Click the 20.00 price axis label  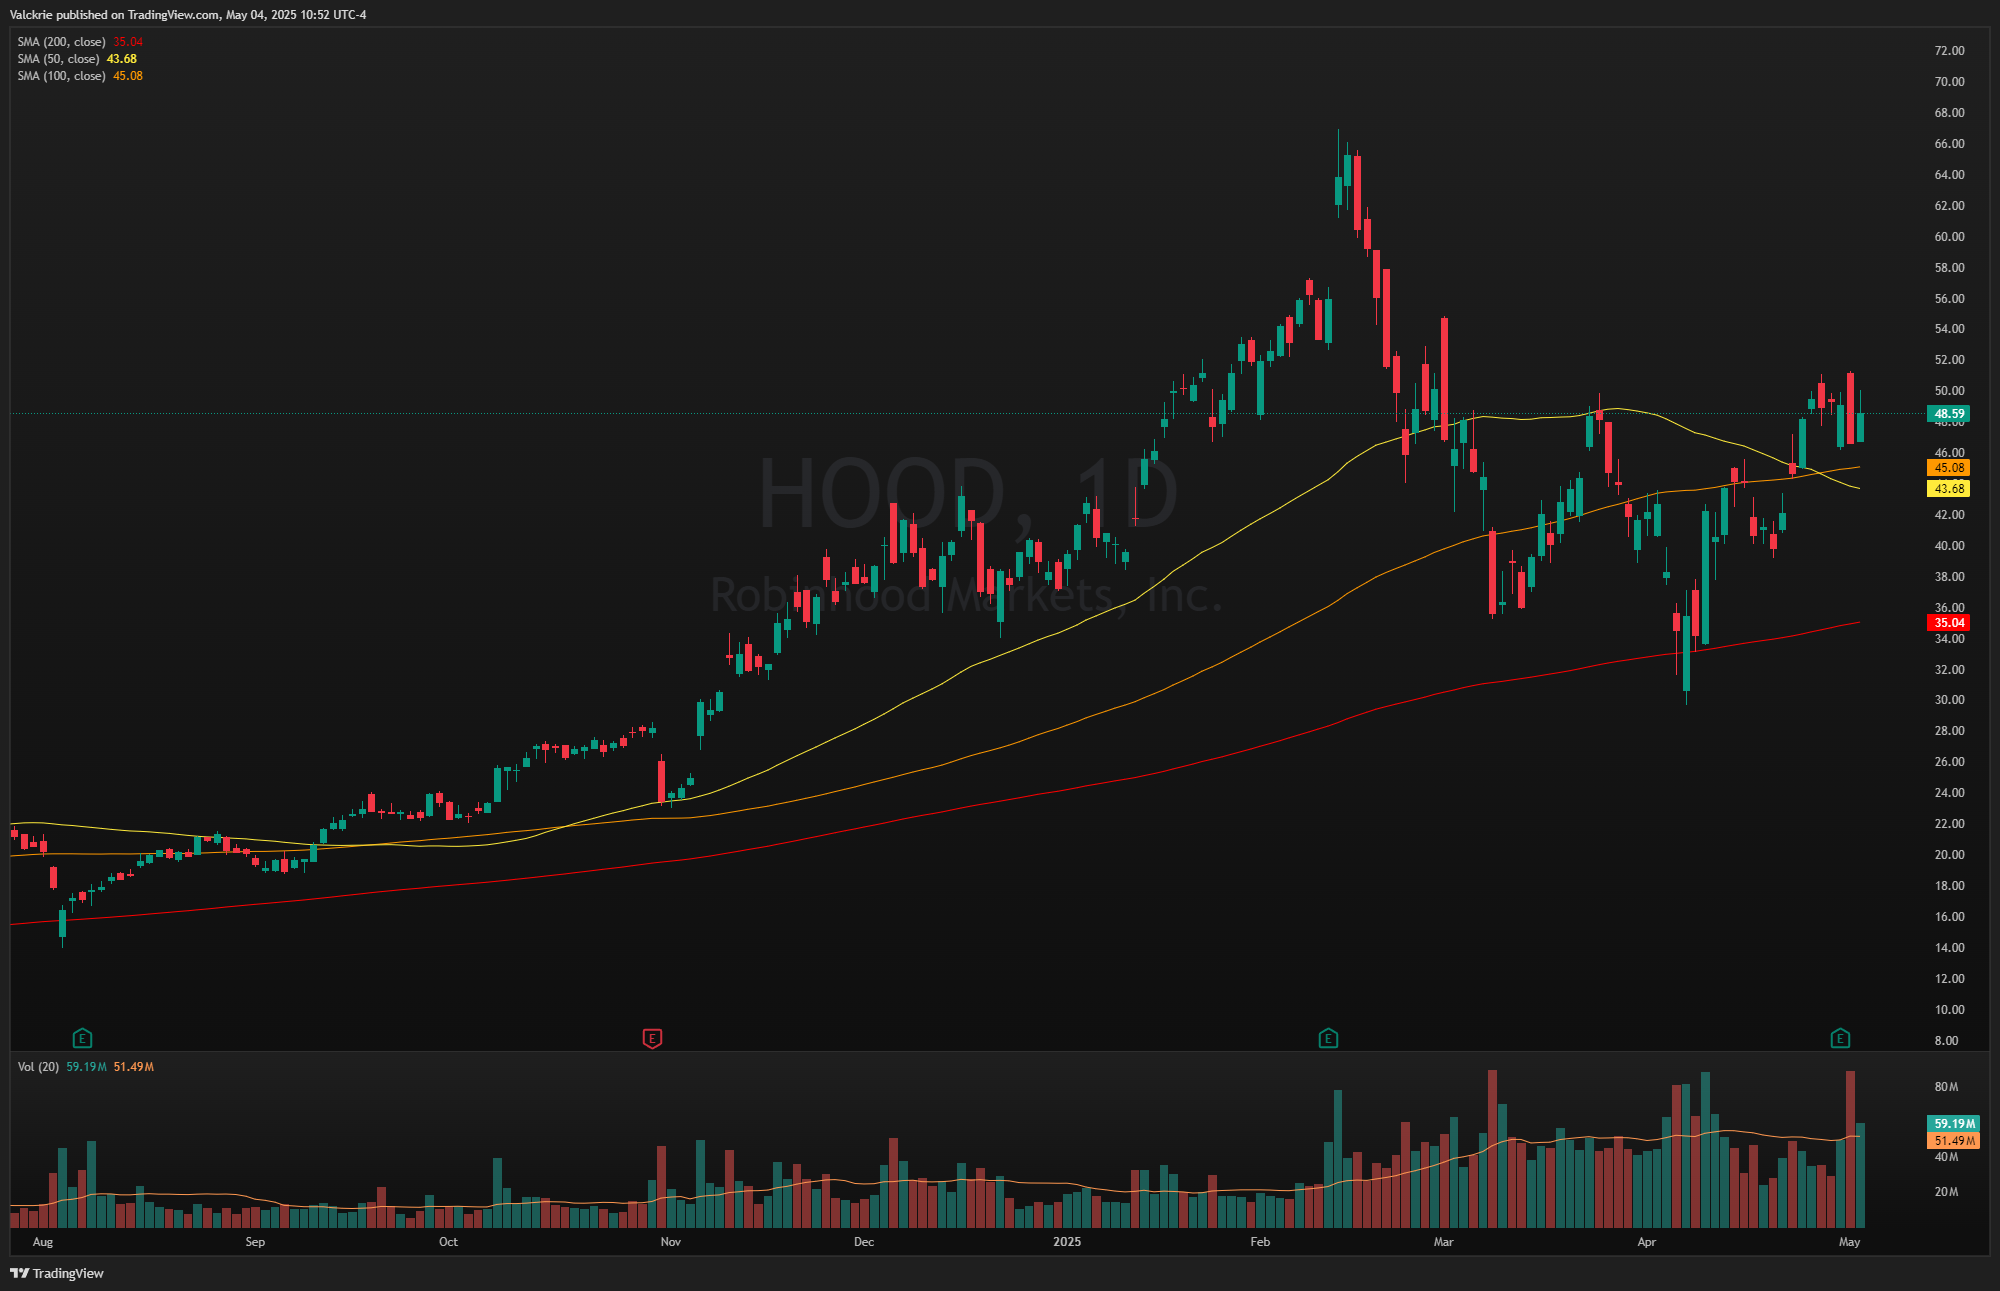pyautogui.click(x=1949, y=855)
